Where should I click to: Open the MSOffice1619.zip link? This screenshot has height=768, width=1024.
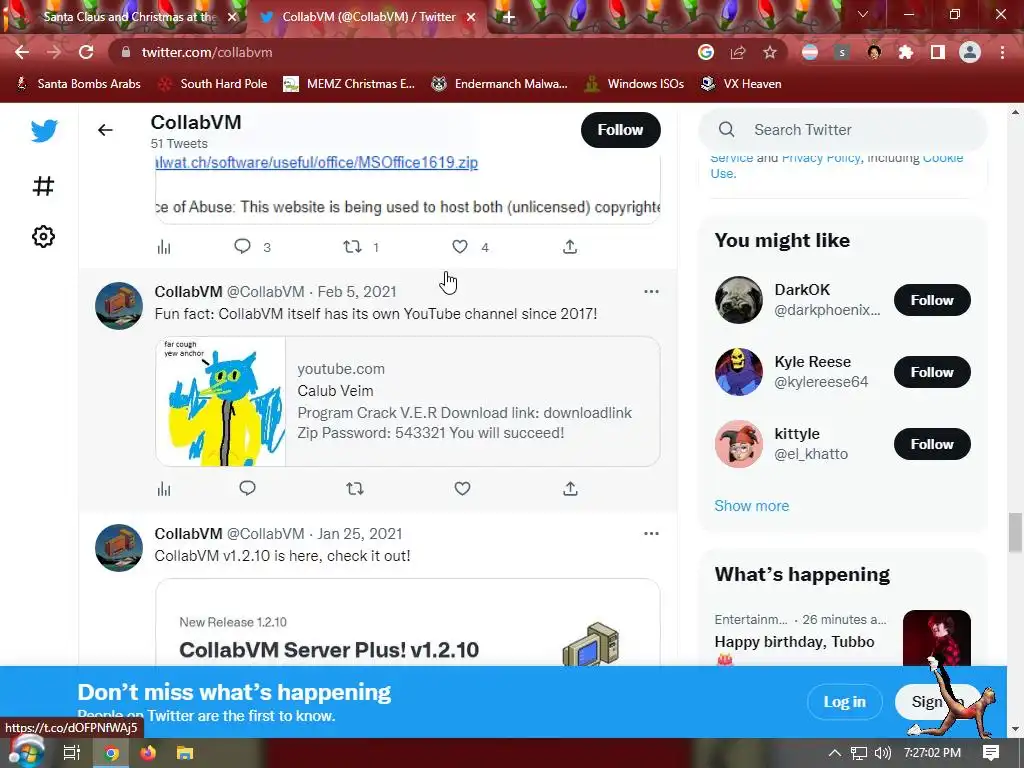[x=317, y=163]
